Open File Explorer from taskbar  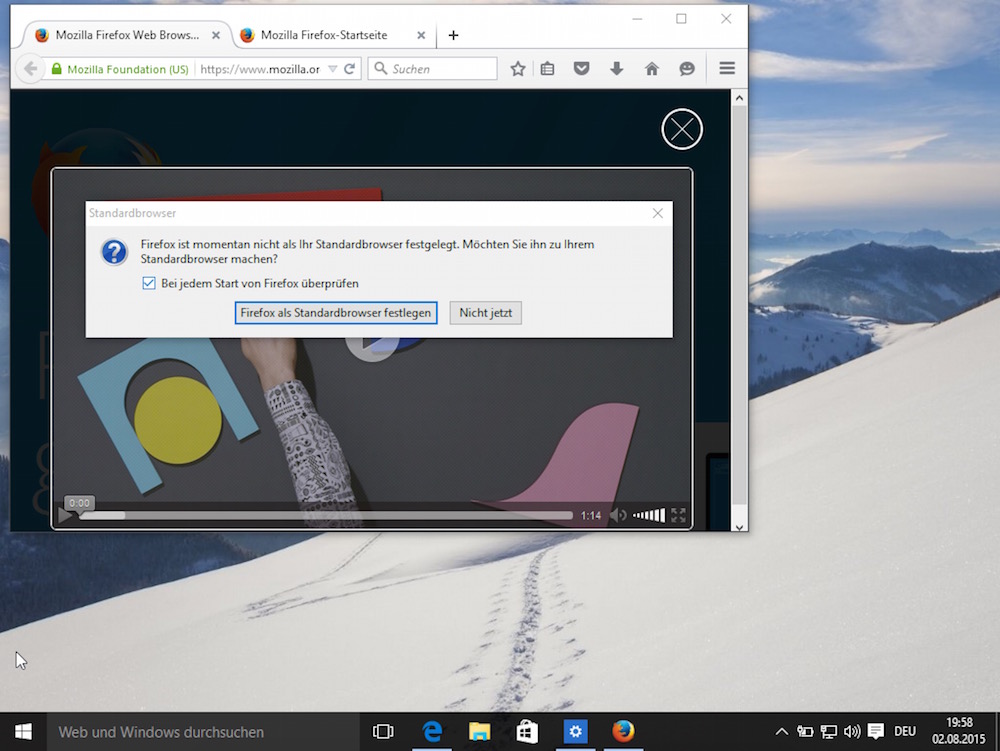[x=479, y=732]
